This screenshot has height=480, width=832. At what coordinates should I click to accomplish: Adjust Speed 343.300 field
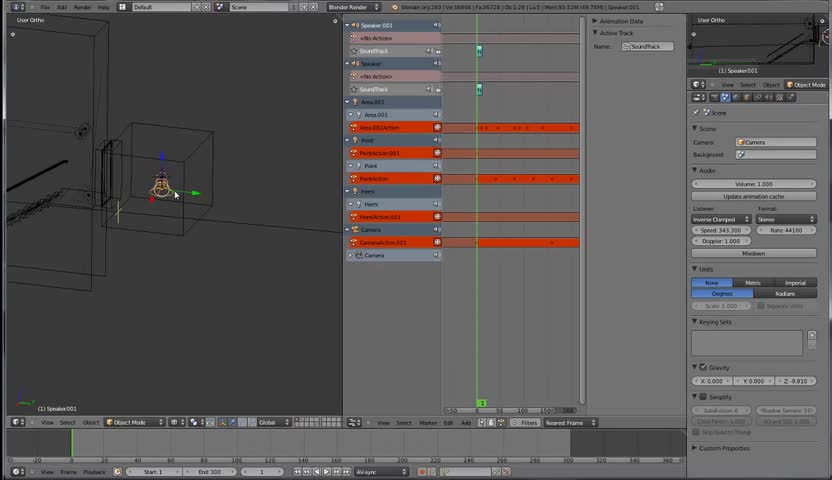coord(721,230)
